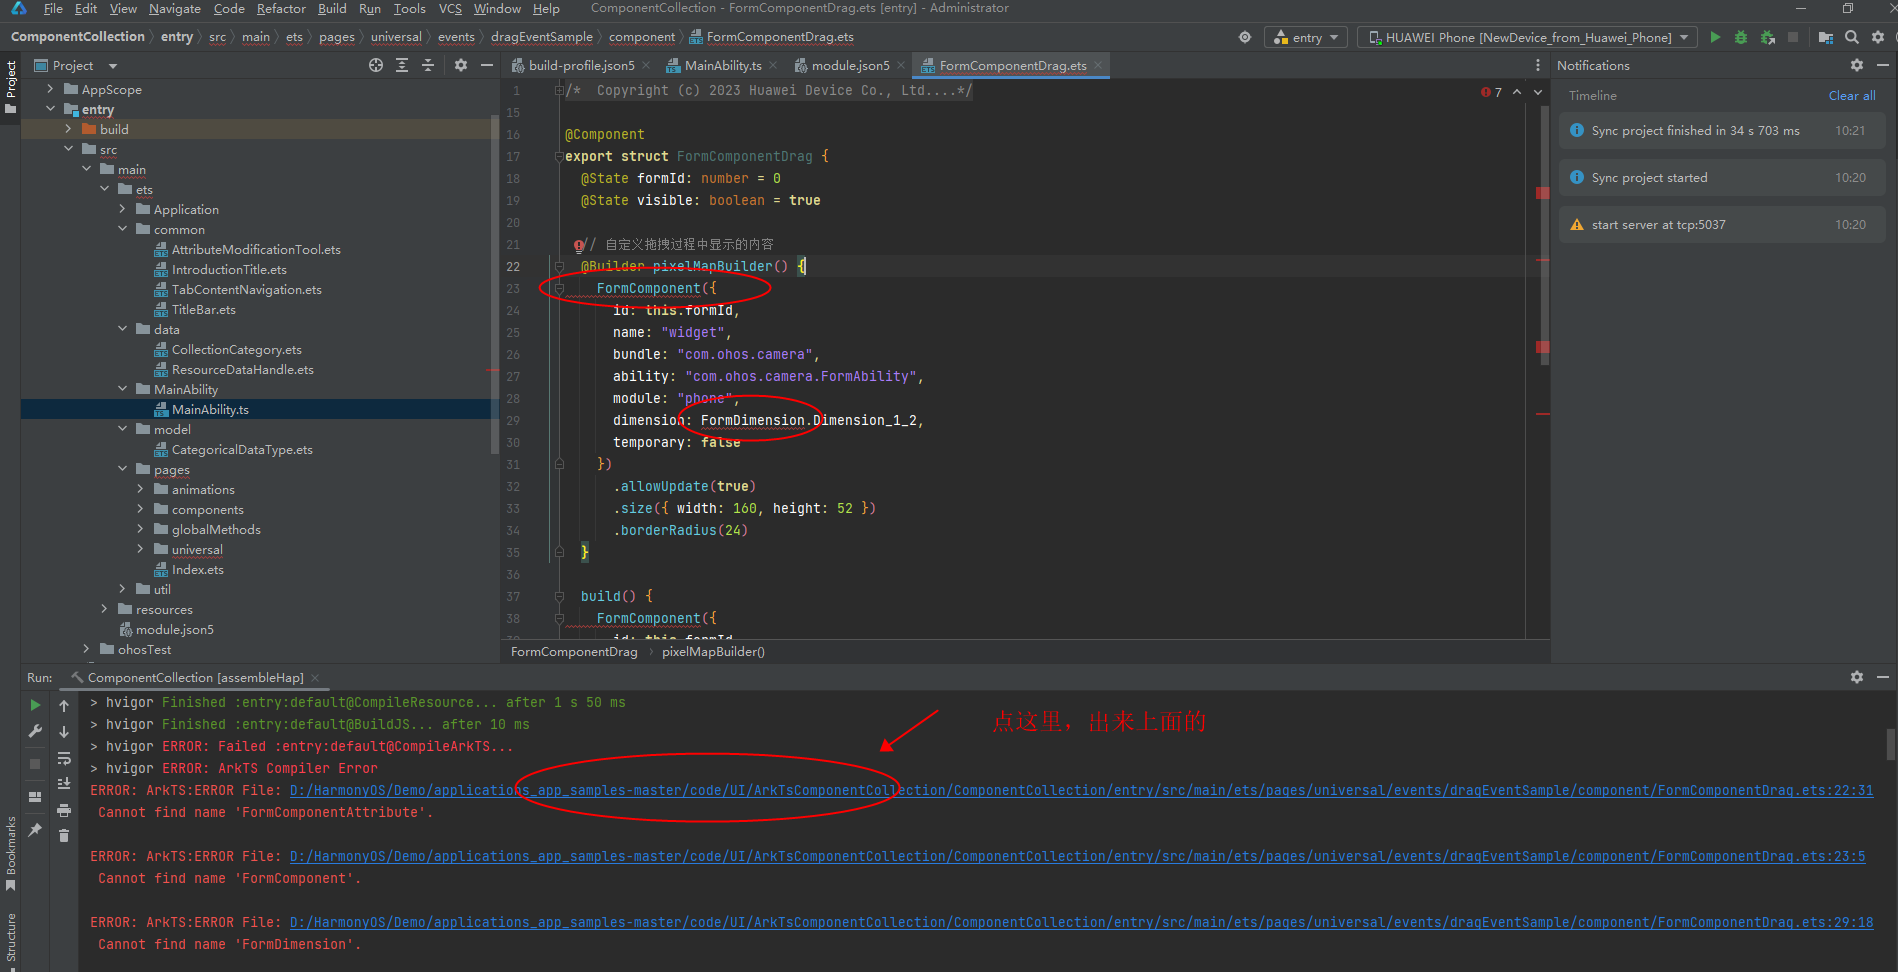Image resolution: width=1898 pixels, height=972 pixels.
Task: Click the error count indicator showing 7
Action: 1491,92
